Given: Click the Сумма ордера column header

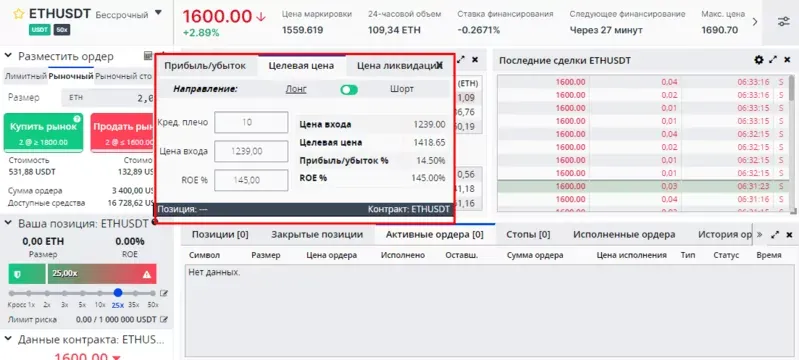Looking at the screenshot, I should point(535,255).
